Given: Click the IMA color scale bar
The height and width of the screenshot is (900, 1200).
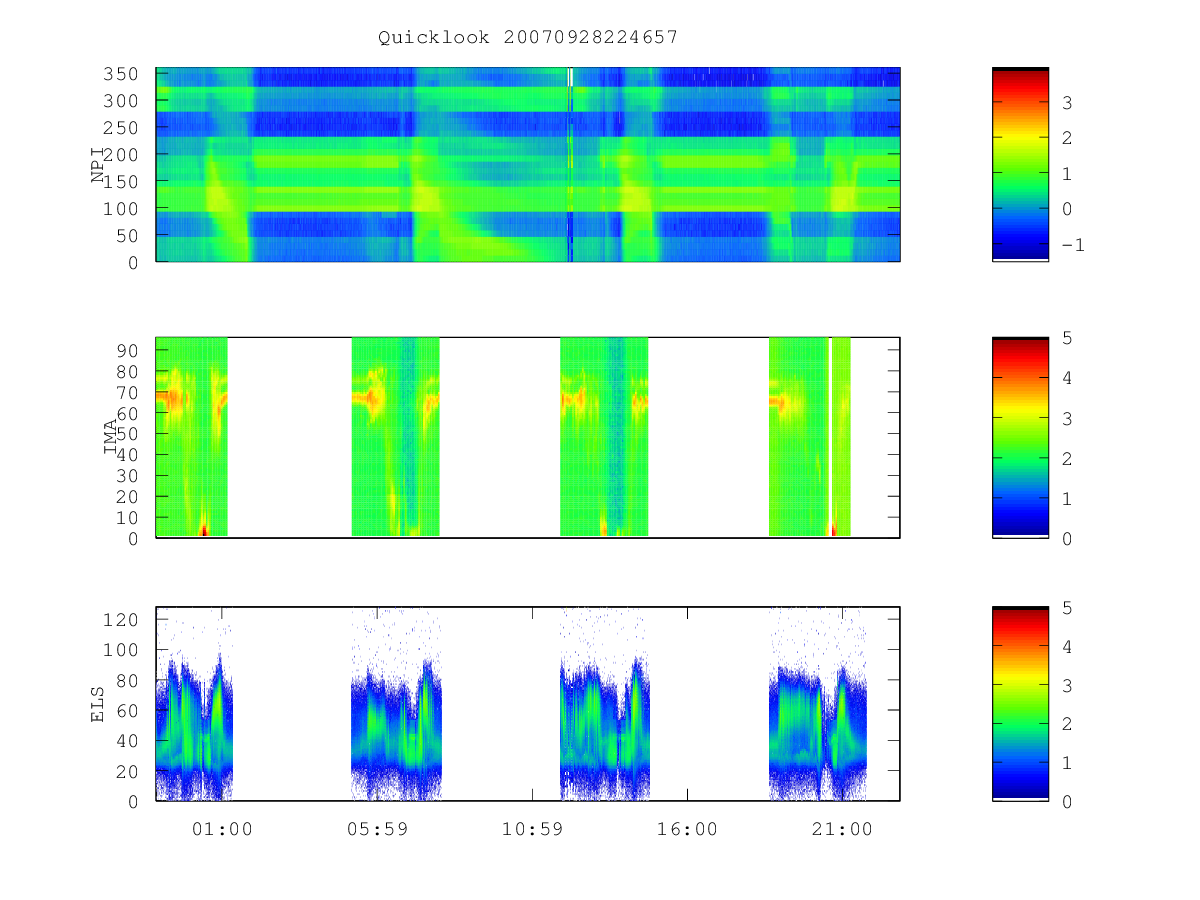Looking at the screenshot, I should 1020,438.
